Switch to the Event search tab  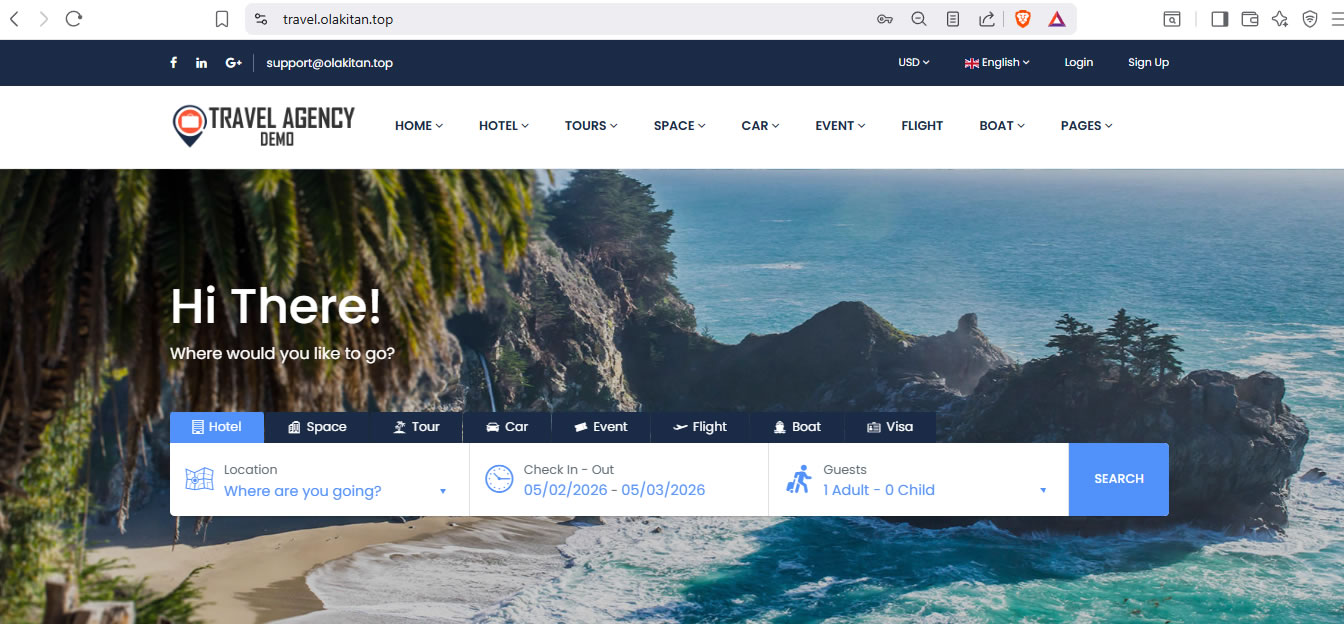601,427
